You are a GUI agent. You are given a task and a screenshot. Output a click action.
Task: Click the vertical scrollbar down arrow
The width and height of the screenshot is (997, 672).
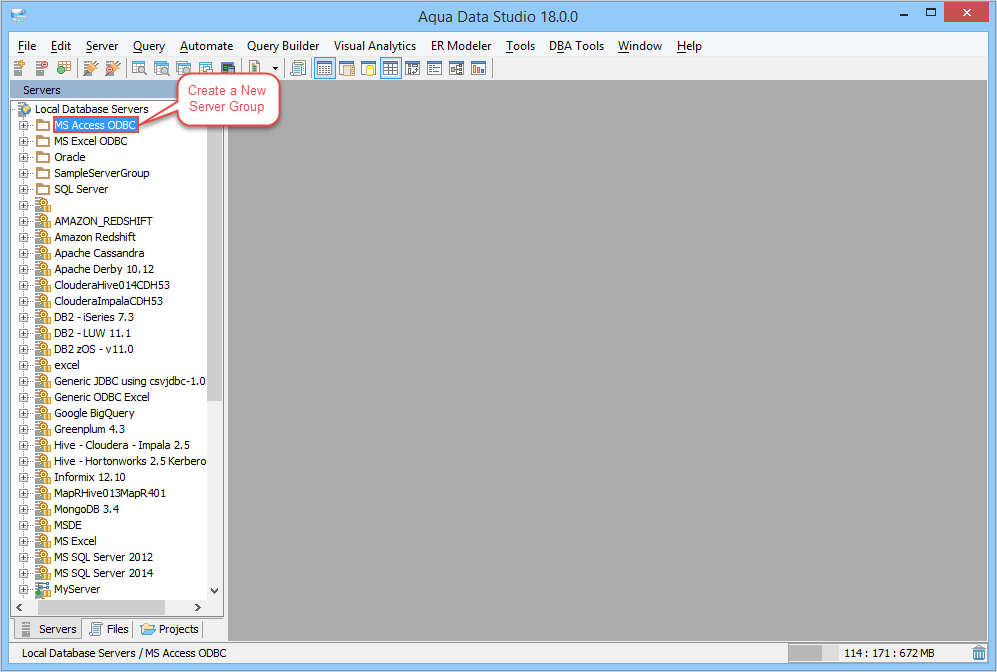[214, 591]
